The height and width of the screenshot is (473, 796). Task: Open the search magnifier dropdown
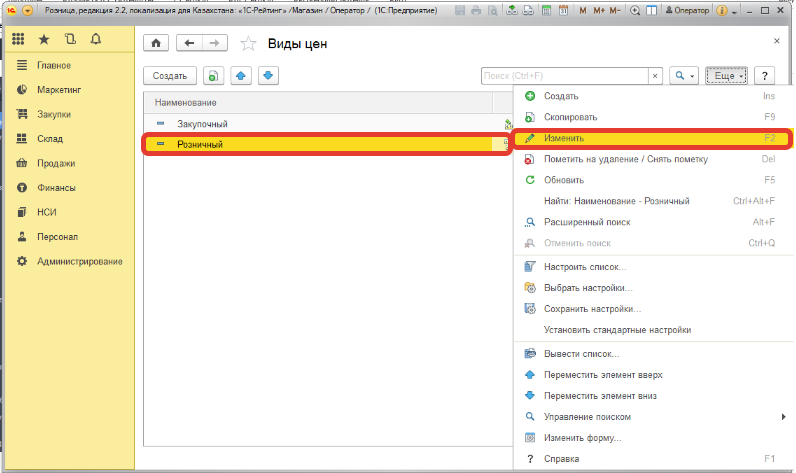coord(683,76)
